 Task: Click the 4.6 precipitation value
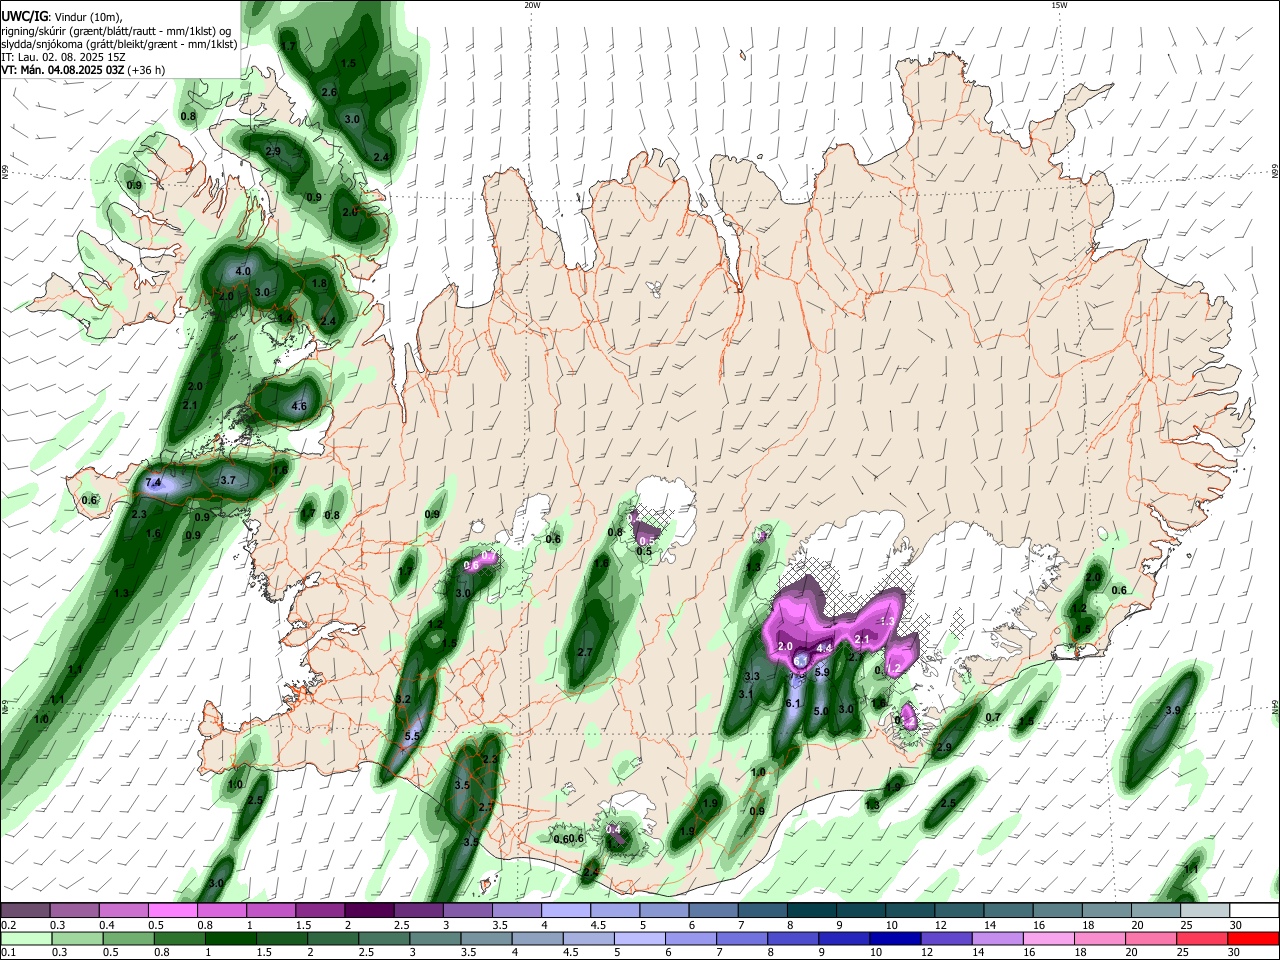[298, 407]
